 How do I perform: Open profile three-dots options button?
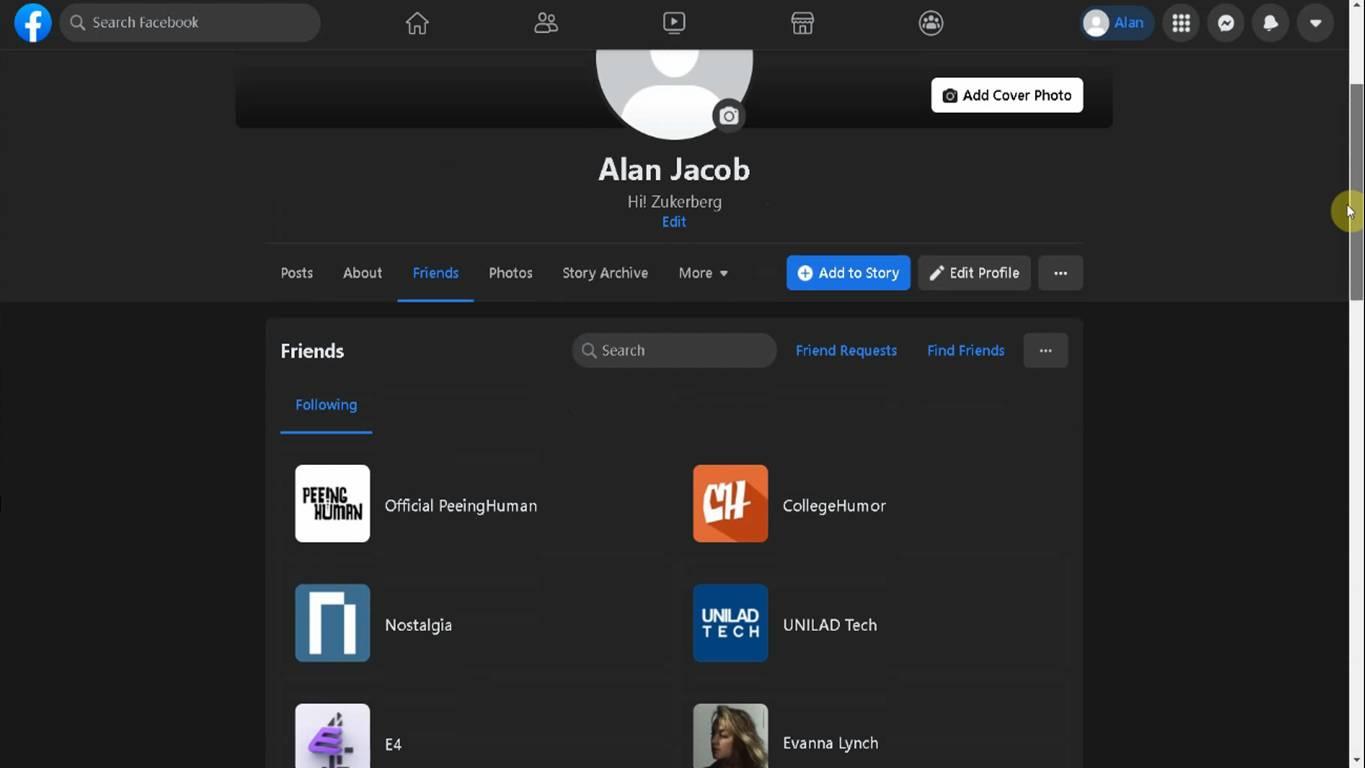(x=1060, y=273)
